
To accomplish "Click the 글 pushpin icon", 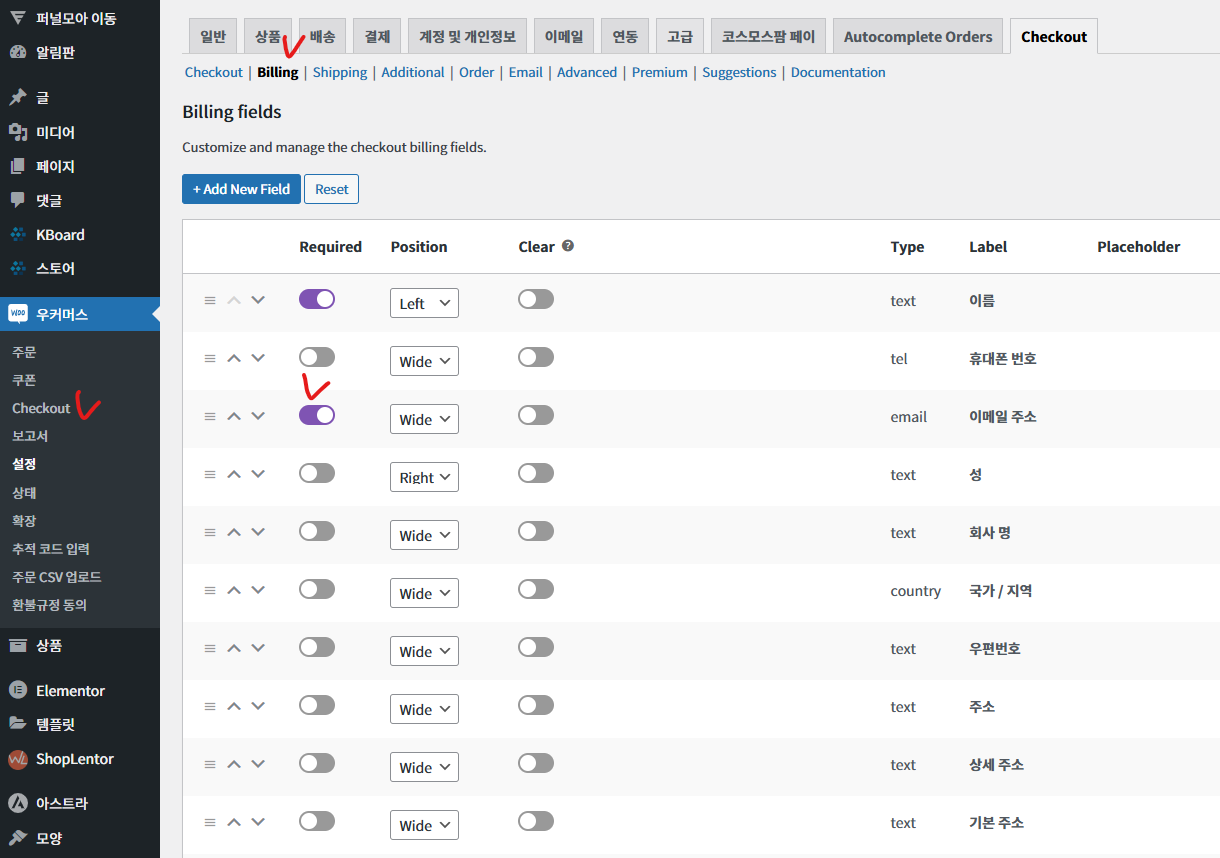I will tap(18, 98).
